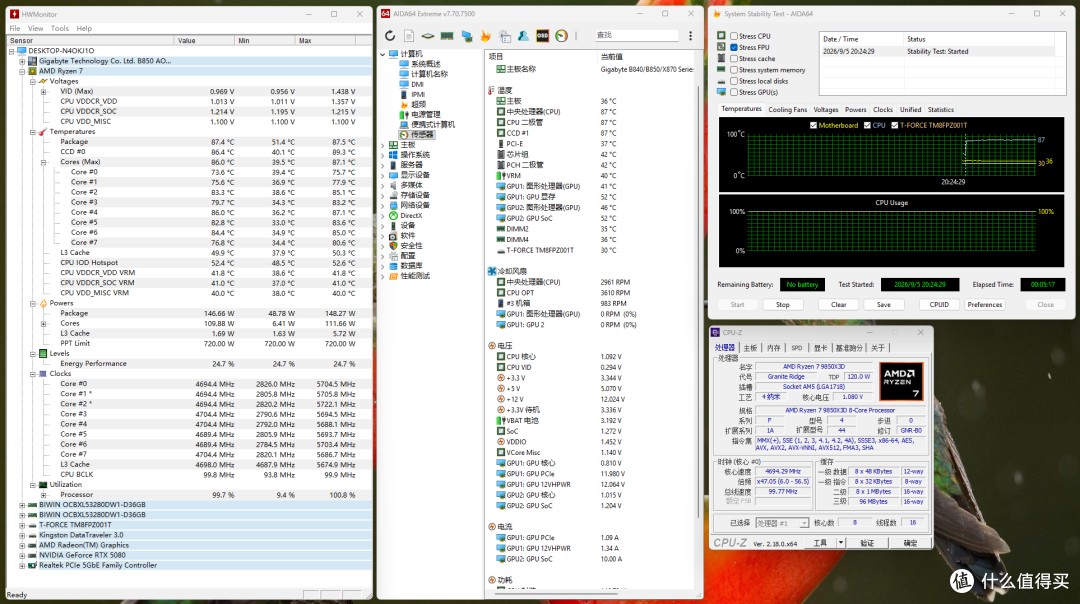This screenshot has height=604, width=1080.
Task: Select 操作系统 Windows logo item in AIDA64 tree
Action: click(409, 155)
